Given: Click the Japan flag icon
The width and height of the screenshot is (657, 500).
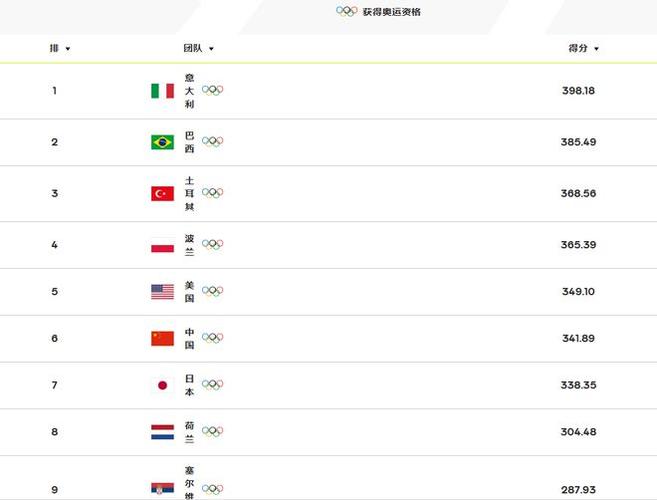Looking at the screenshot, I should point(163,385).
